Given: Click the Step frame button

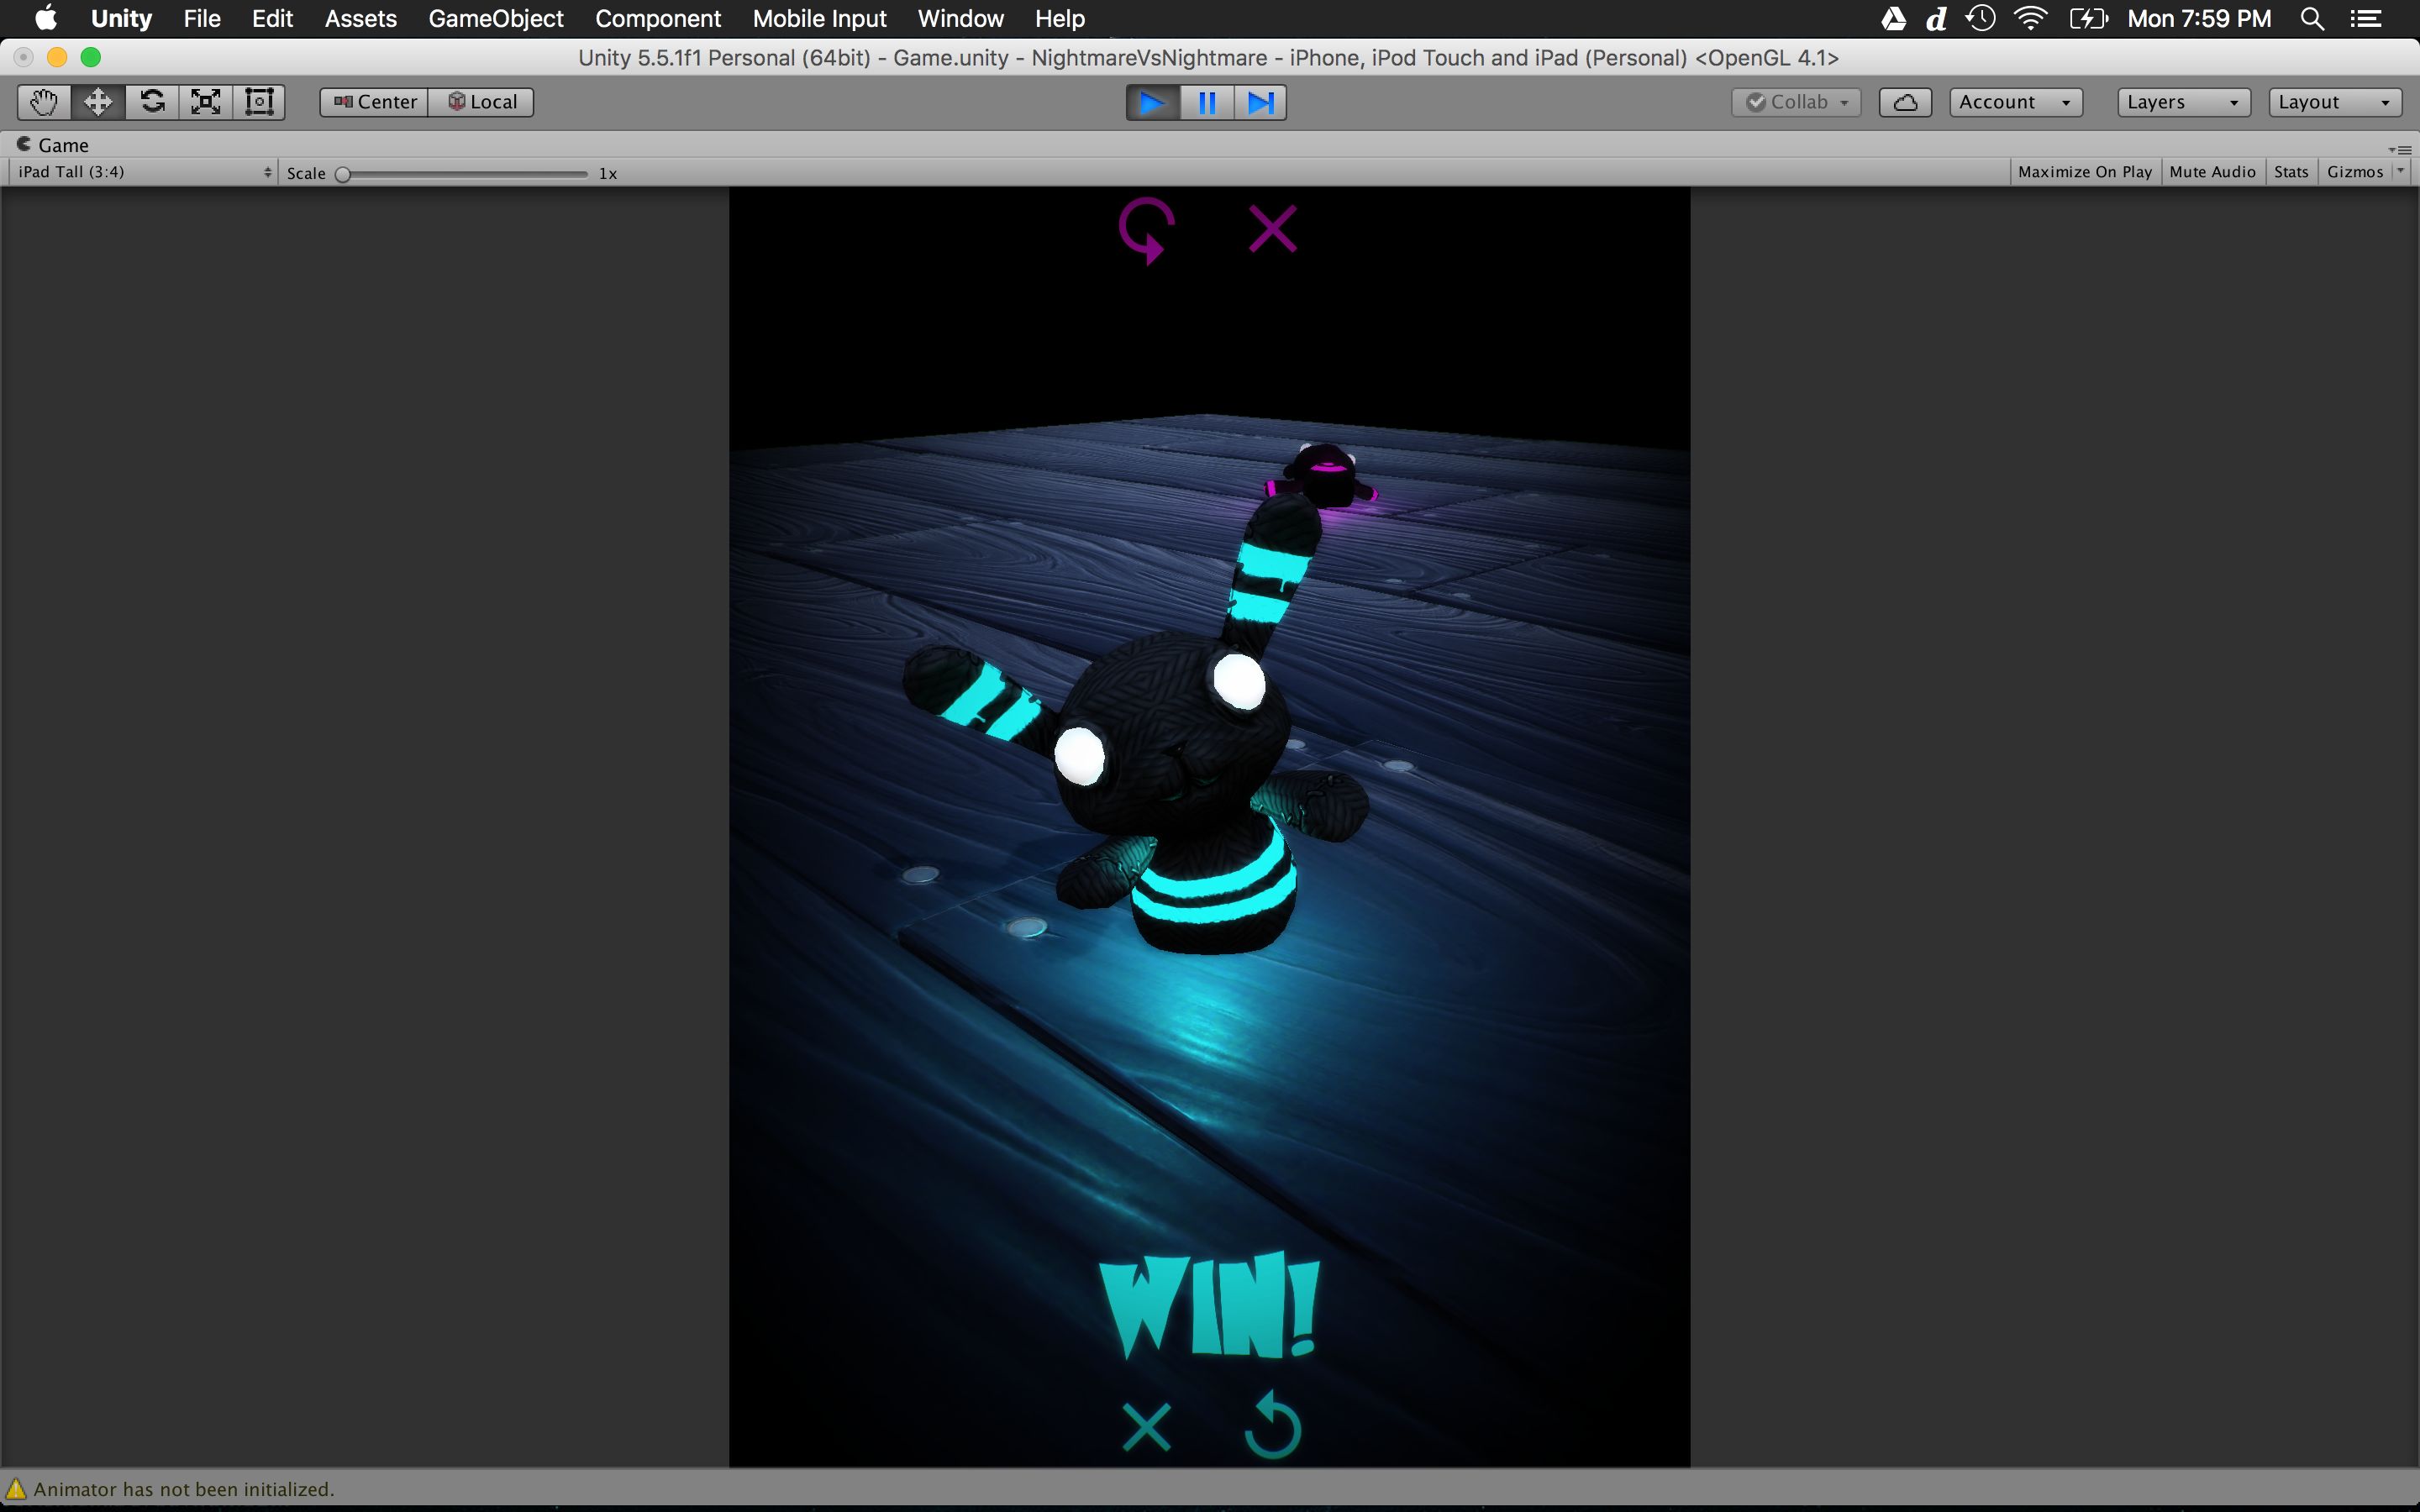Looking at the screenshot, I should (1260, 102).
